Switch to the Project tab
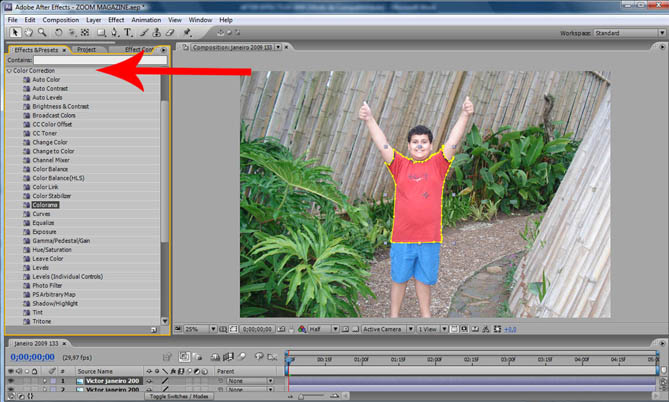 click(x=87, y=49)
